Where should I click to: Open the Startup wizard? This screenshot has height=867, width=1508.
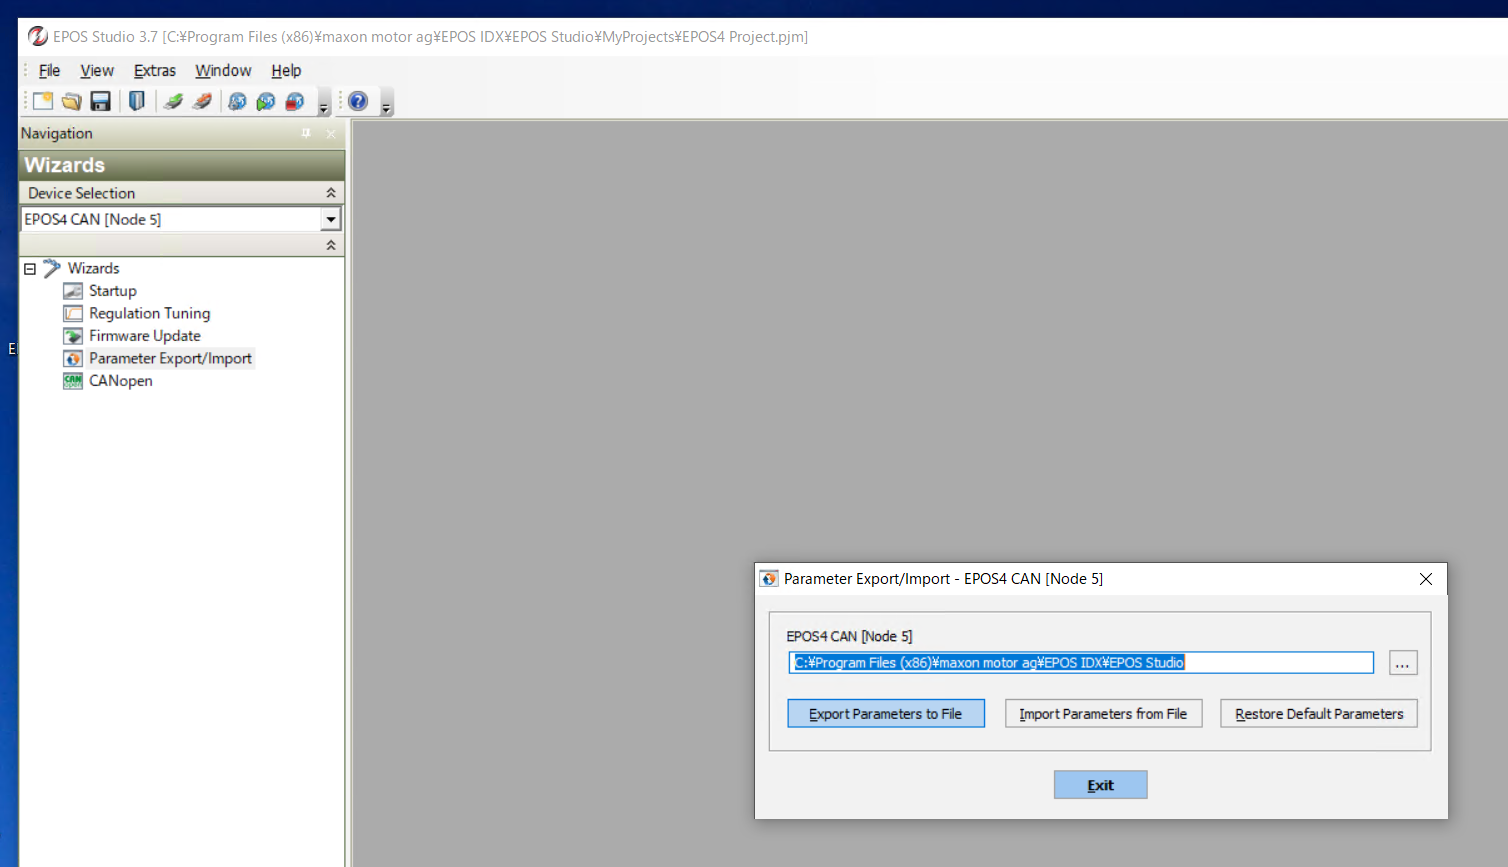click(x=113, y=291)
